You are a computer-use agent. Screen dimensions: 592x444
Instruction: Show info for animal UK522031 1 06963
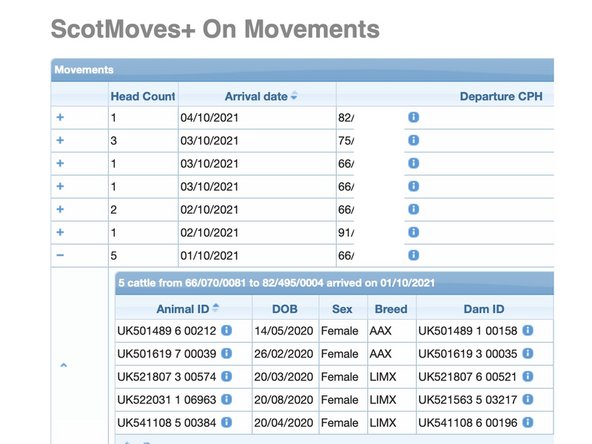[x=226, y=399]
